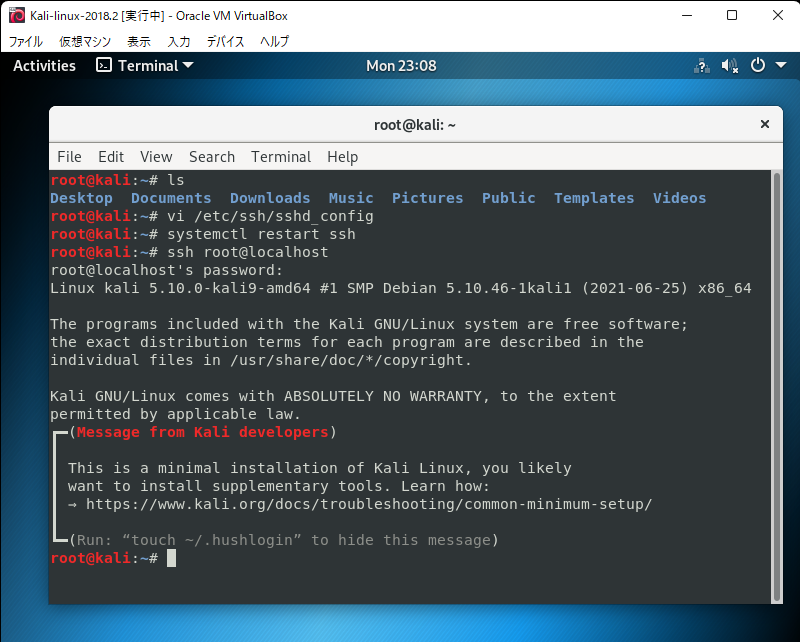800x642 pixels.
Task: Click the Public directory name
Action: [x=509, y=198]
